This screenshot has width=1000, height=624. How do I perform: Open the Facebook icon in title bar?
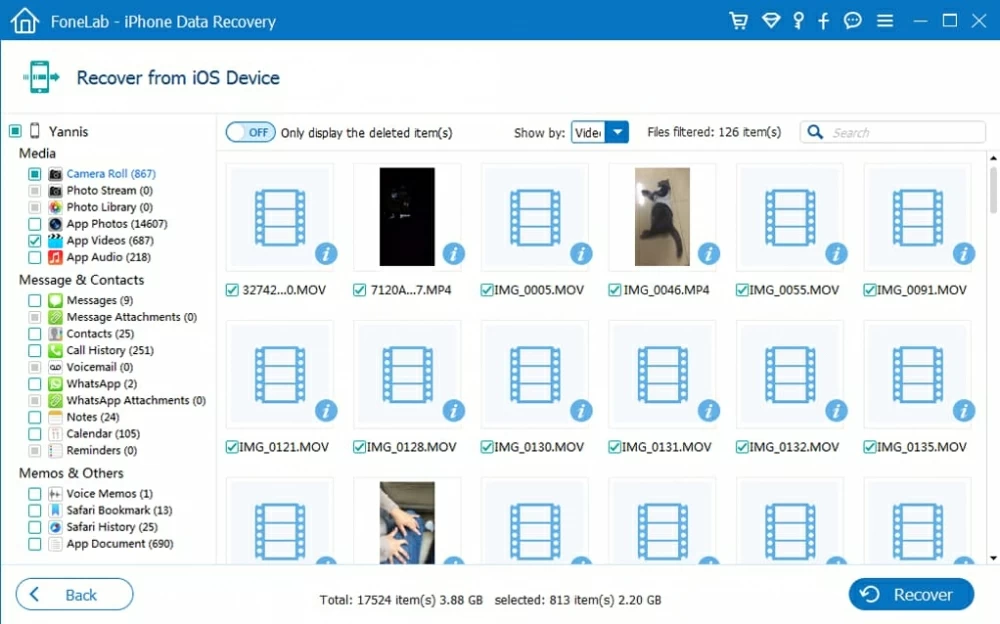point(824,21)
